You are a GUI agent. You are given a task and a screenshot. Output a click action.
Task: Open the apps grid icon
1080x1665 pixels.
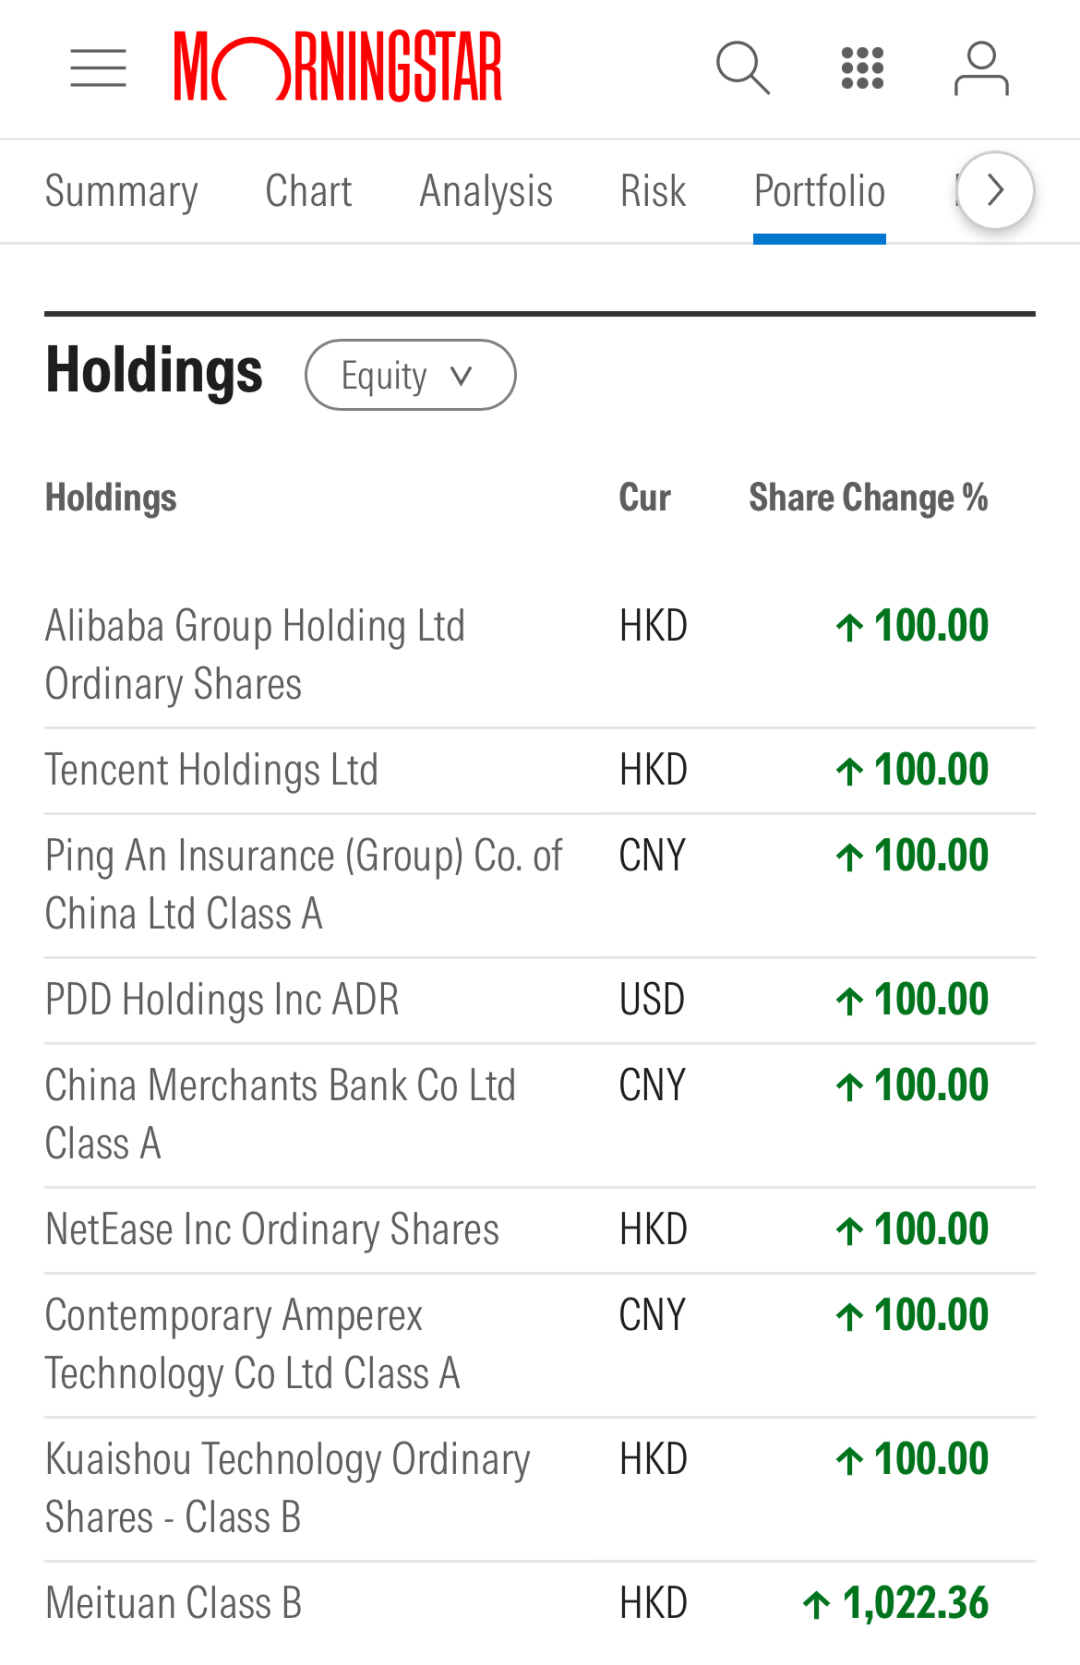coord(862,68)
